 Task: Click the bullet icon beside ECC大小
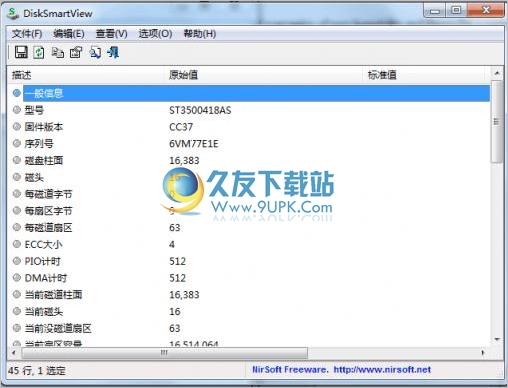tap(17, 244)
